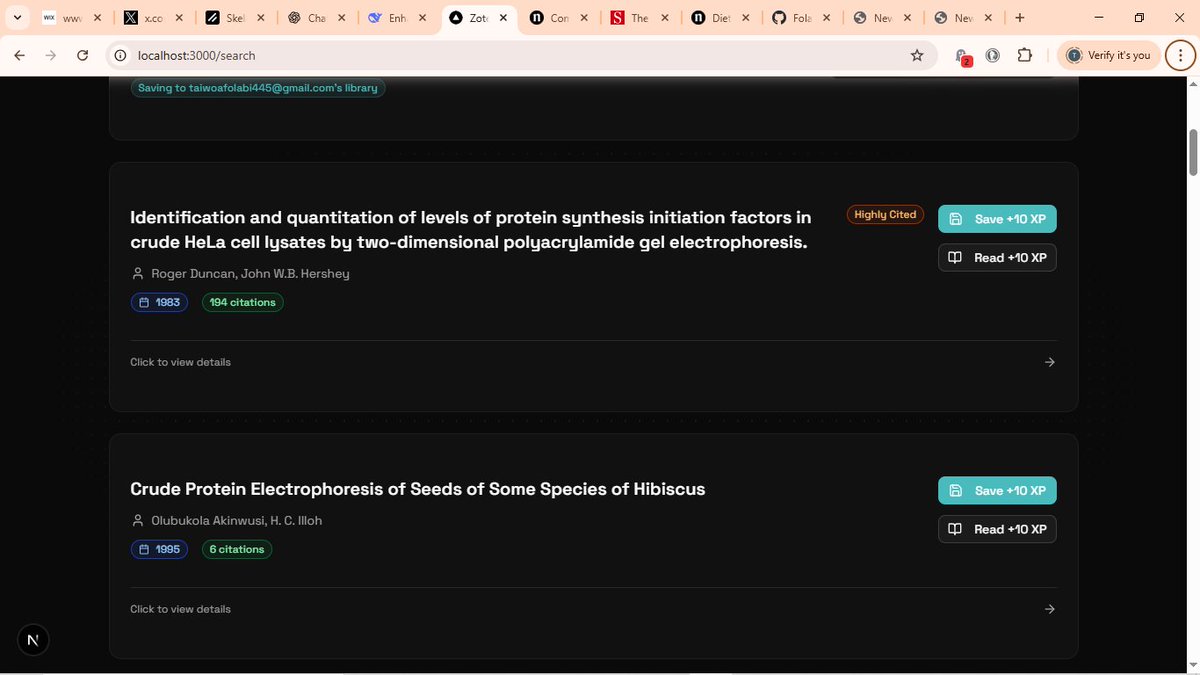Click the calendar icon in 1995 badge
1200x675 pixels.
point(145,549)
